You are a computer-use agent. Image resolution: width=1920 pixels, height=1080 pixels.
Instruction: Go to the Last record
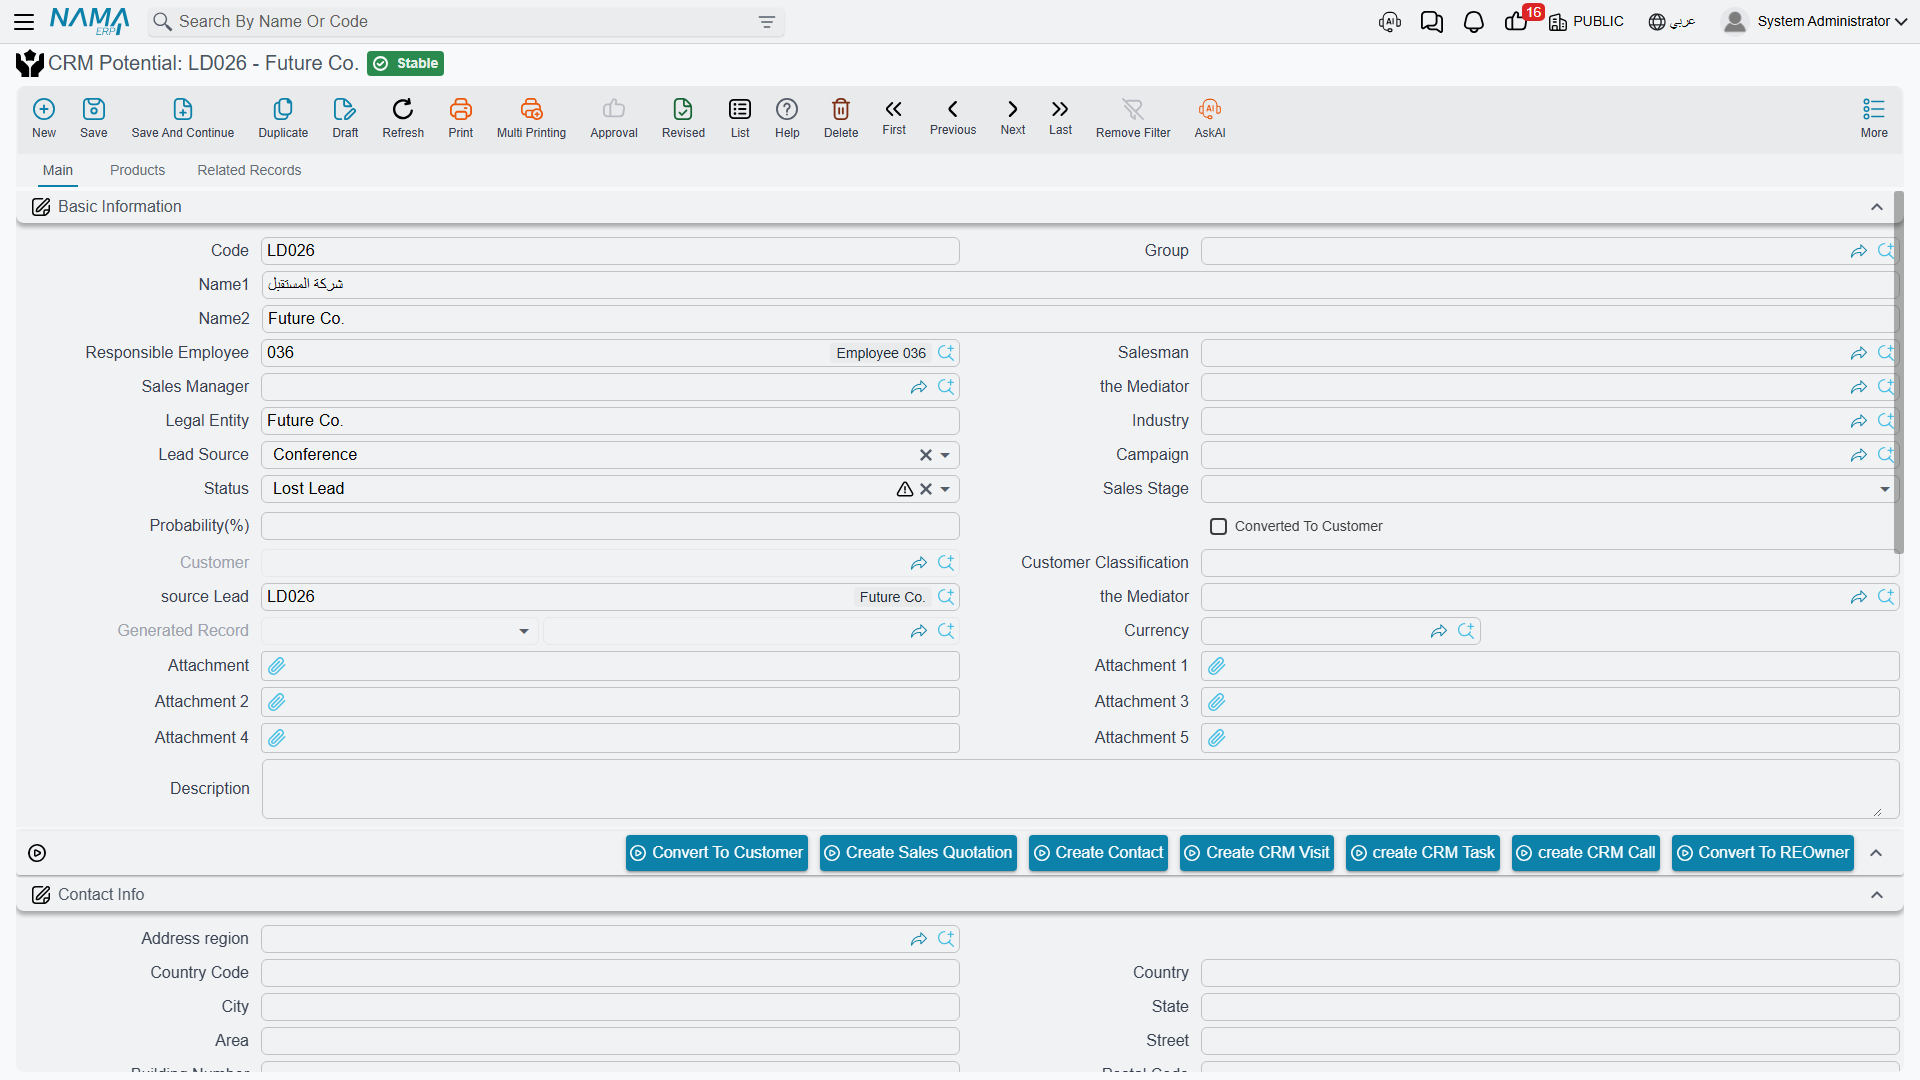click(x=1060, y=117)
